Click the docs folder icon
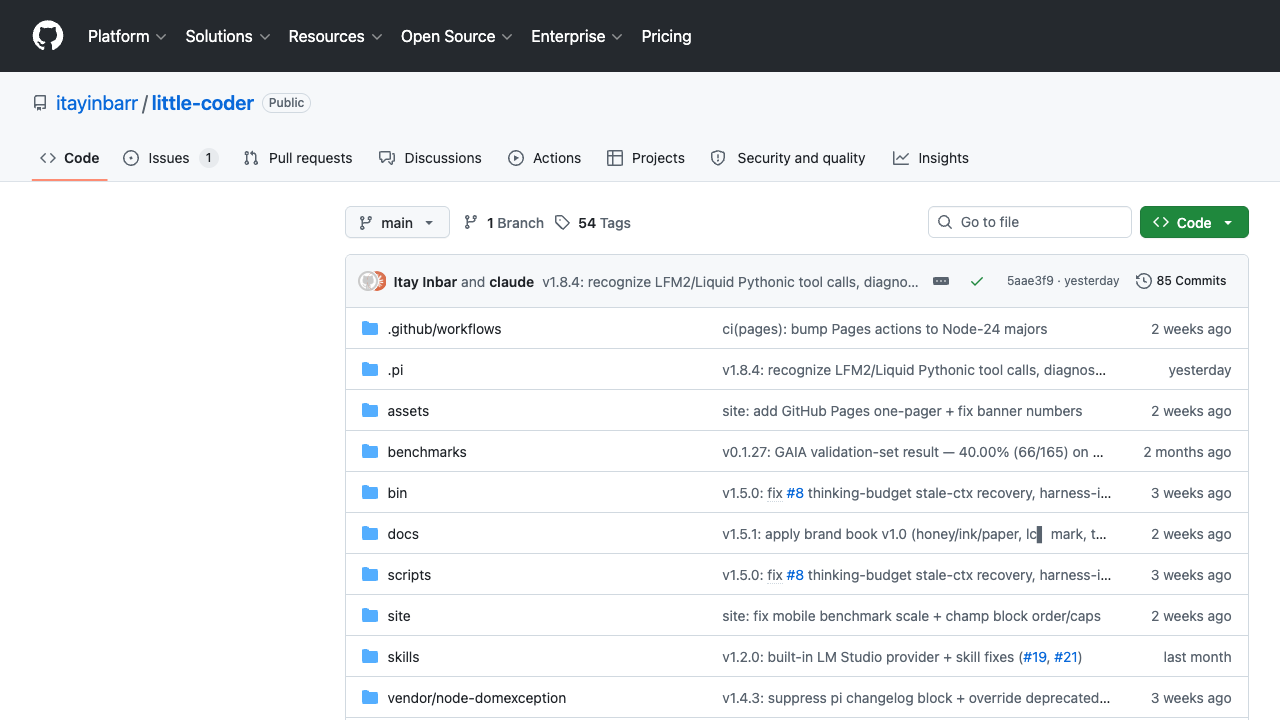Screen dimensions: 1280x720 click(370, 534)
